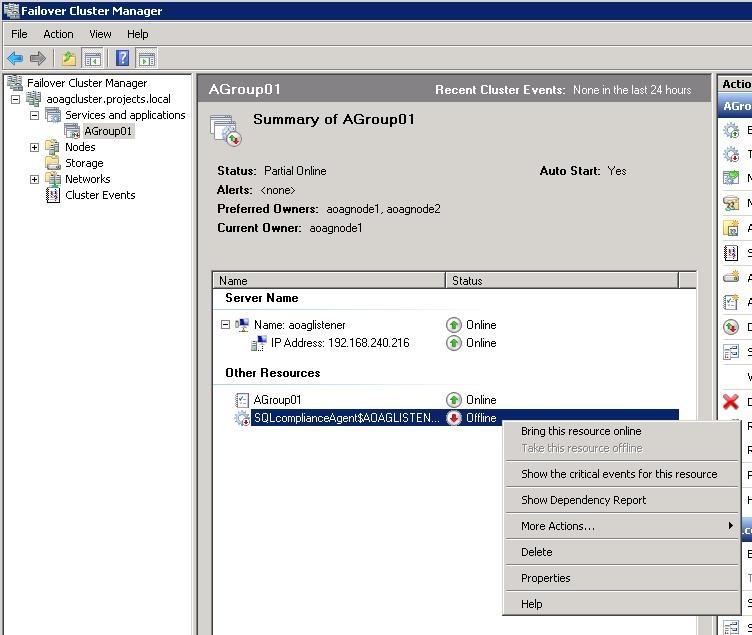Click the Current Owner value aoagnode1

point(336,228)
